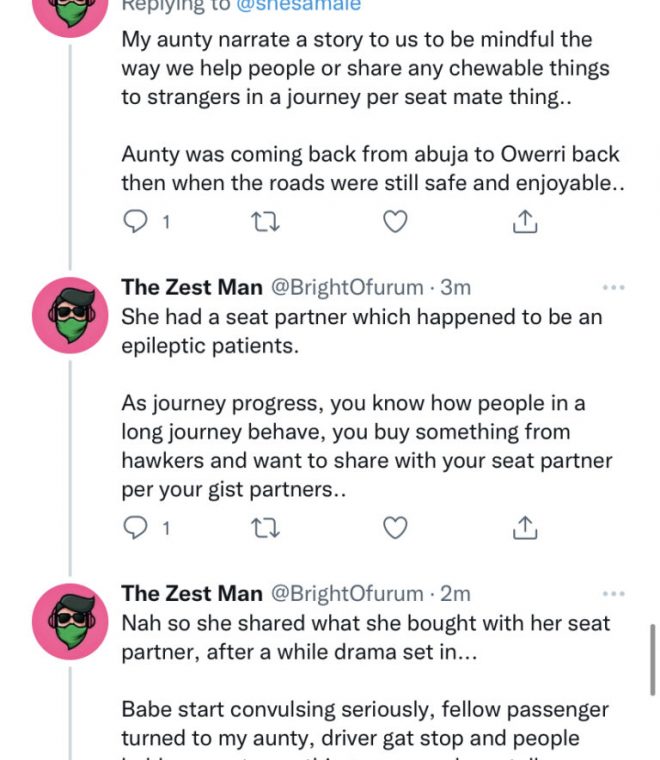The width and height of the screenshot is (660, 760).
Task: Open The Zest Man name on 2m tweet
Action: [x=192, y=594]
